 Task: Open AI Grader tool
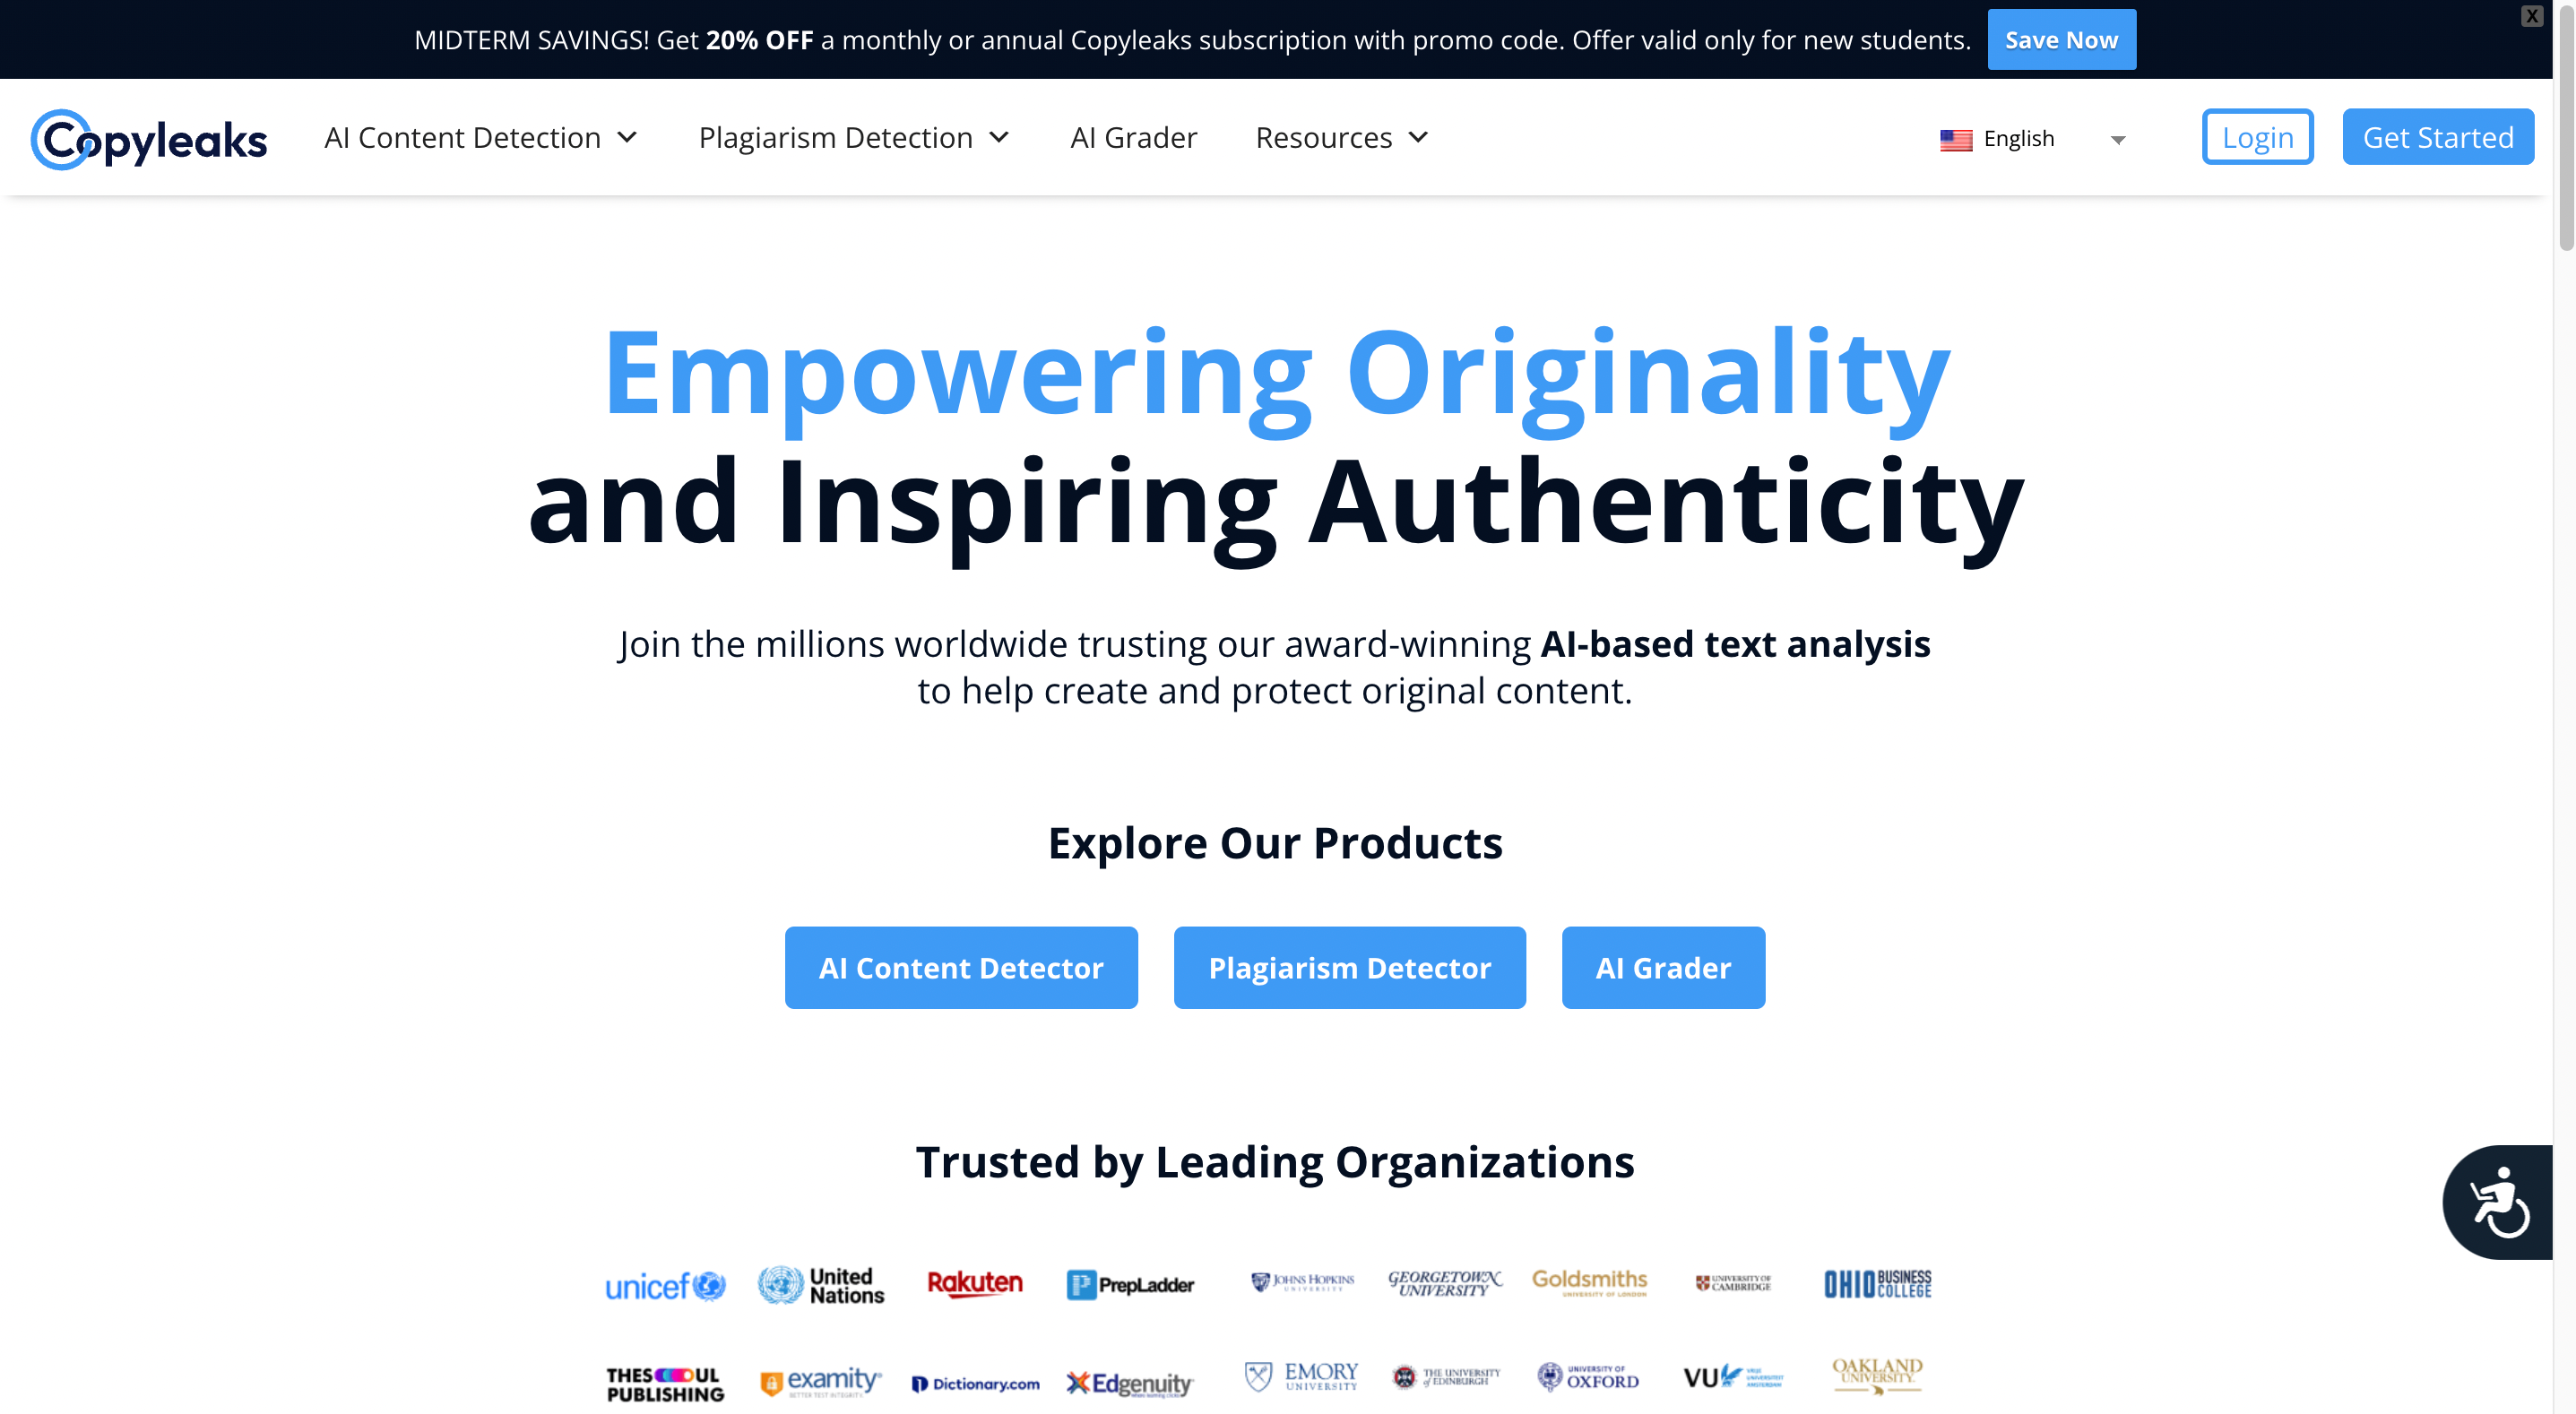pyautogui.click(x=1664, y=967)
